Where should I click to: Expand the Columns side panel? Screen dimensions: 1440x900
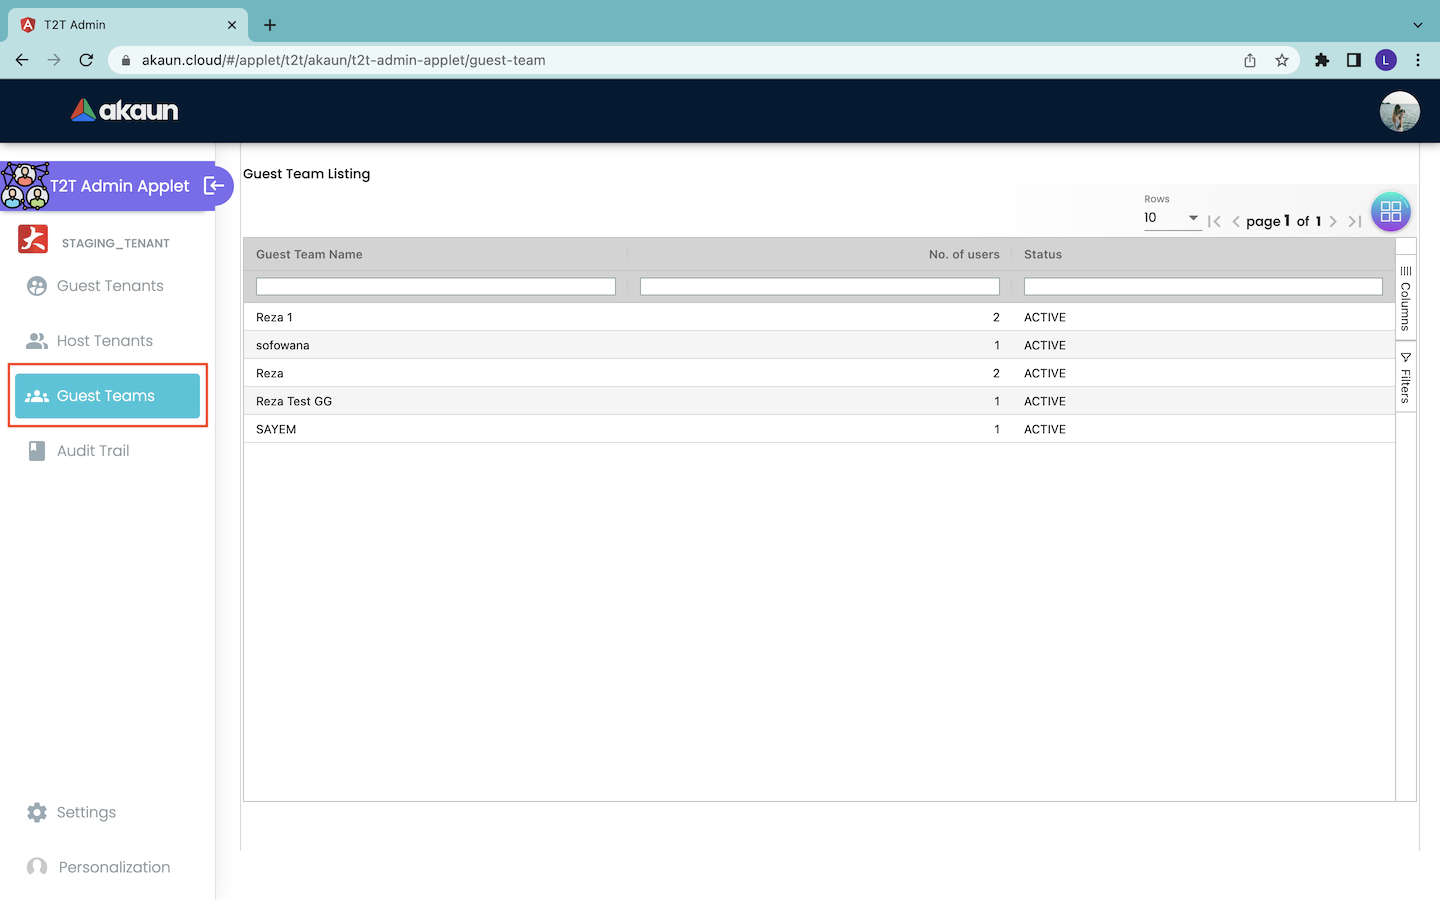(x=1406, y=298)
